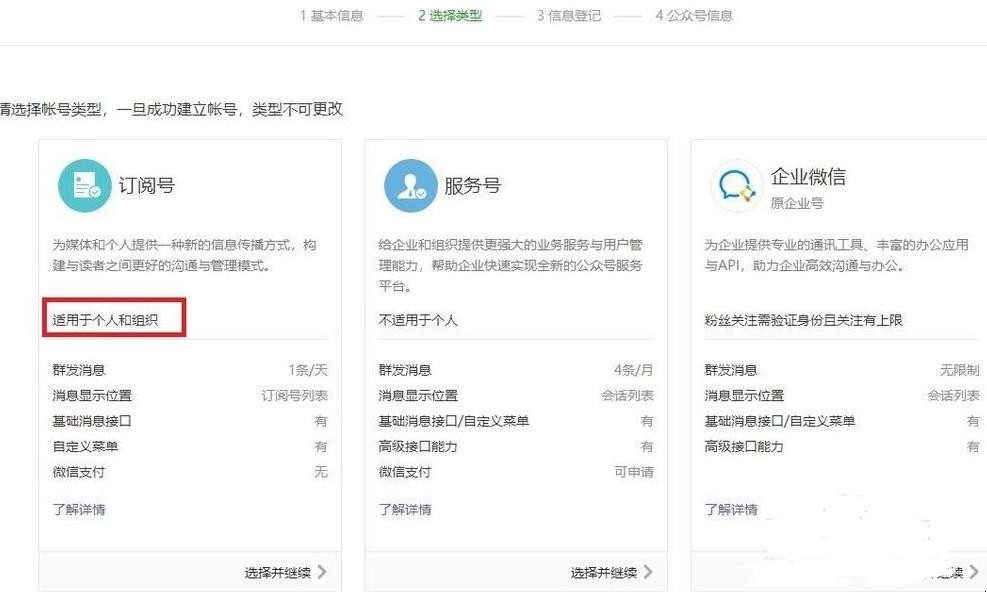Click 粉丝关注需验证身份且关注有上限 text
The image size is (987, 592).
click(x=804, y=320)
